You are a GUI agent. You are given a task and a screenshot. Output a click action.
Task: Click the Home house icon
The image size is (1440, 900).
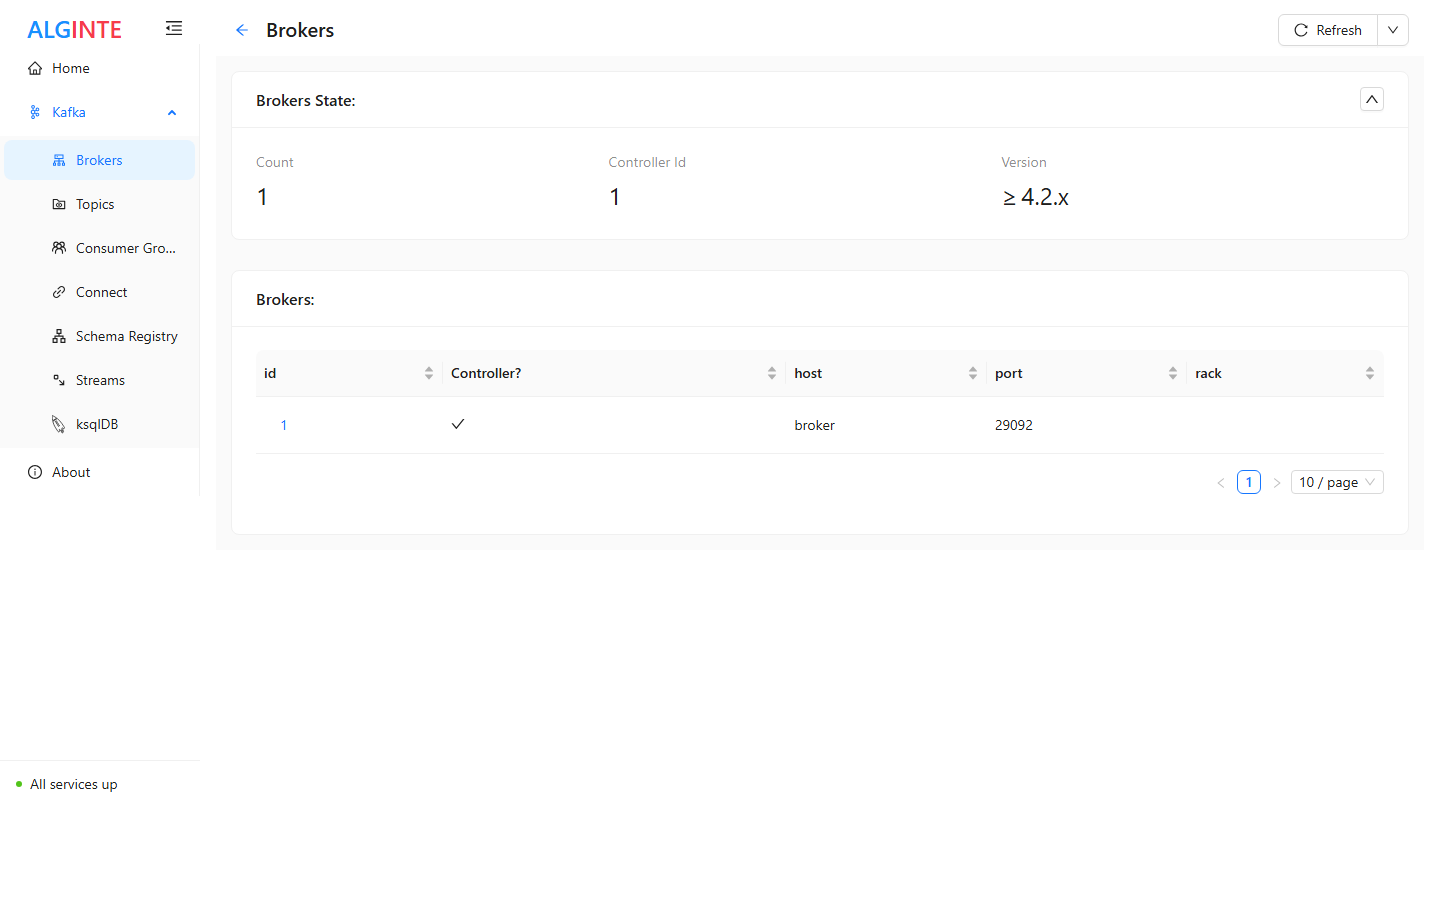pos(35,68)
